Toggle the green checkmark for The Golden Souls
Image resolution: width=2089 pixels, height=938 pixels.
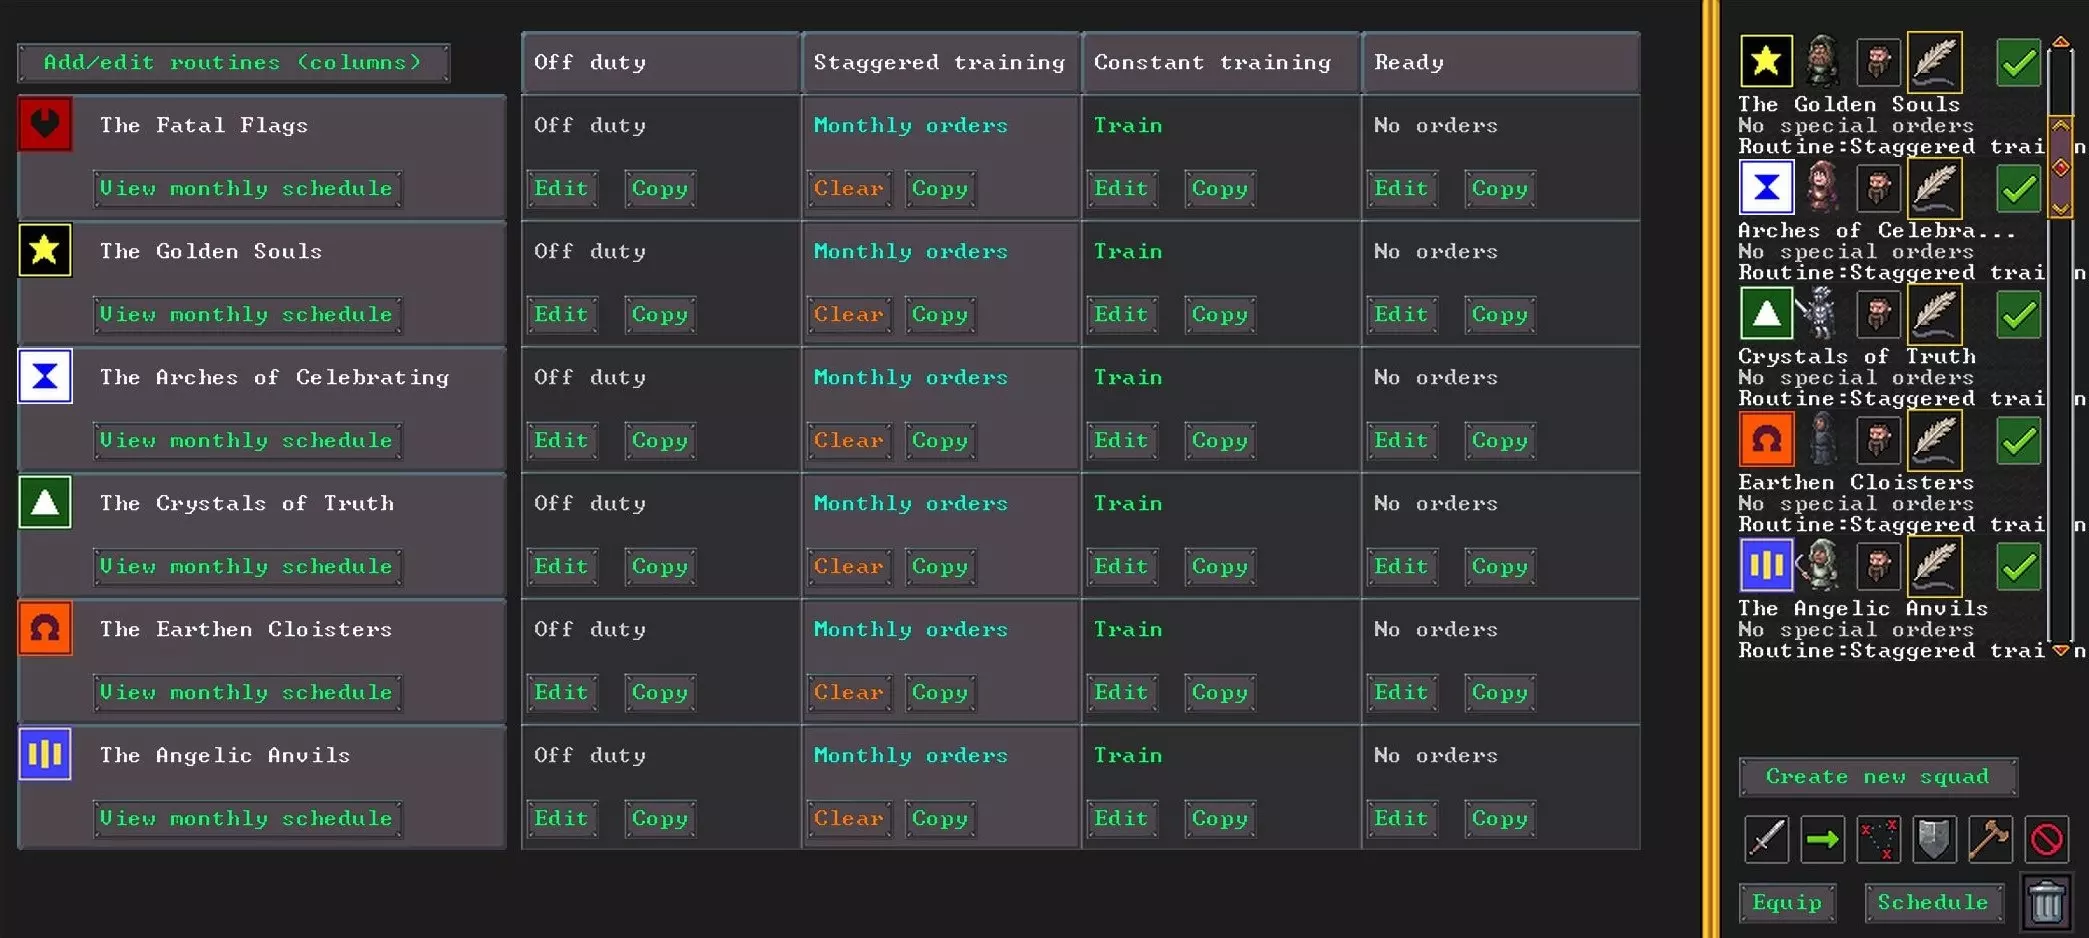point(2018,62)
